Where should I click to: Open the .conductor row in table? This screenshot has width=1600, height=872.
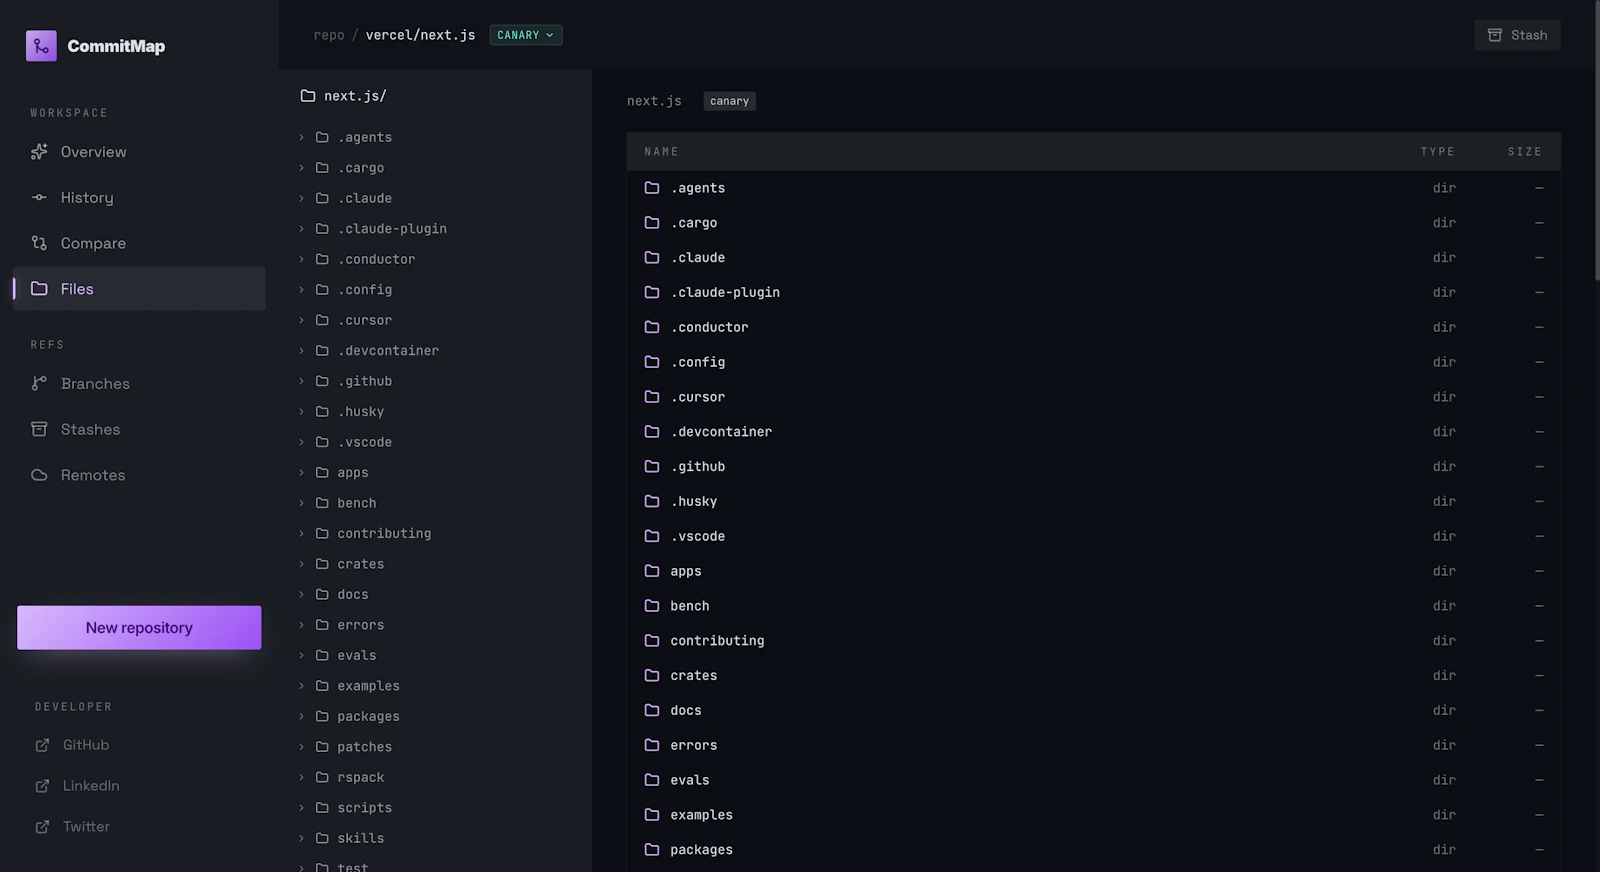coord(1094,327)
